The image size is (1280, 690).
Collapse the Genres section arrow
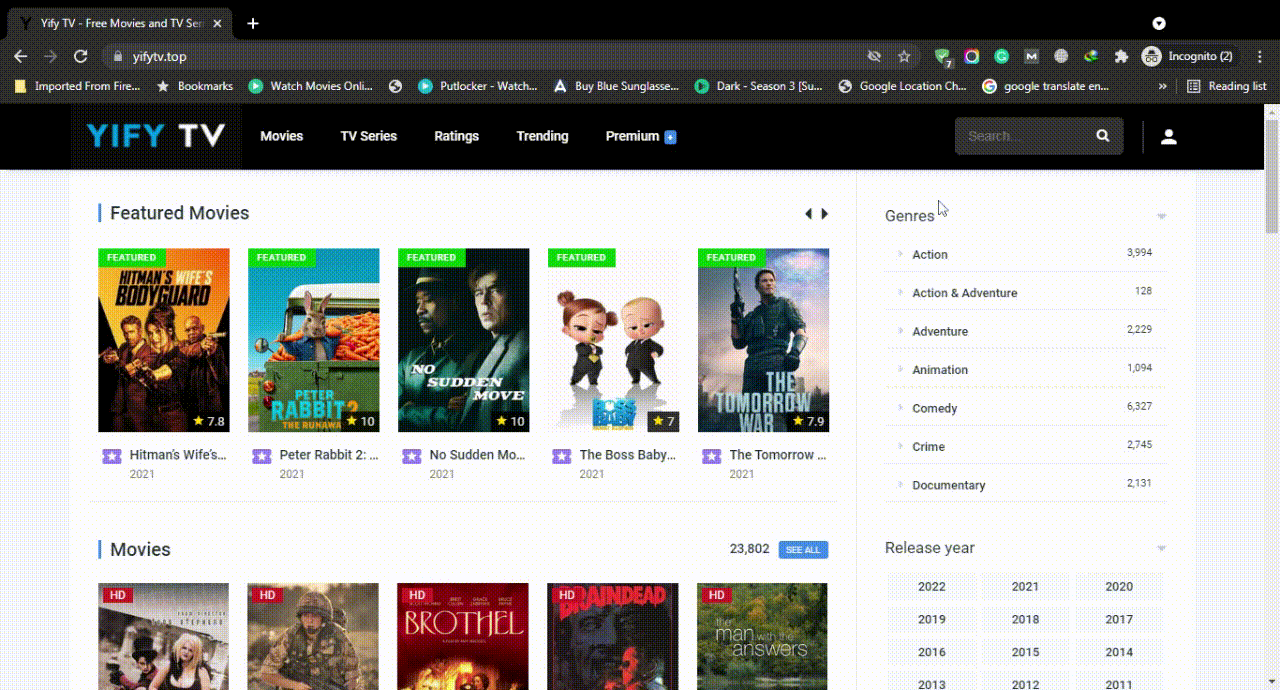pos(1161,216)
